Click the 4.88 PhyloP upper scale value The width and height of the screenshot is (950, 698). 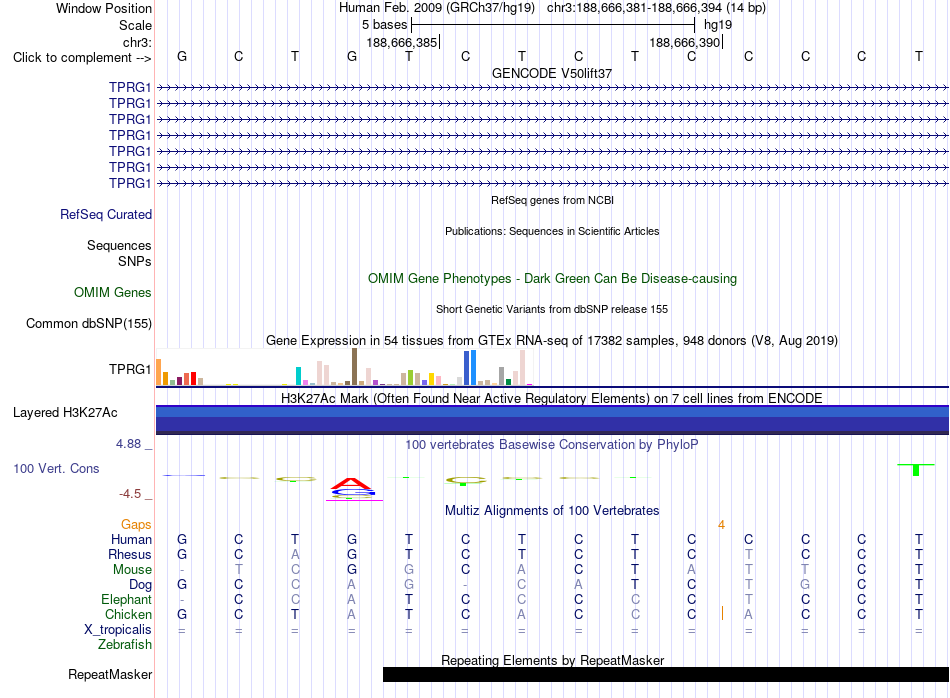coord(128,444)
